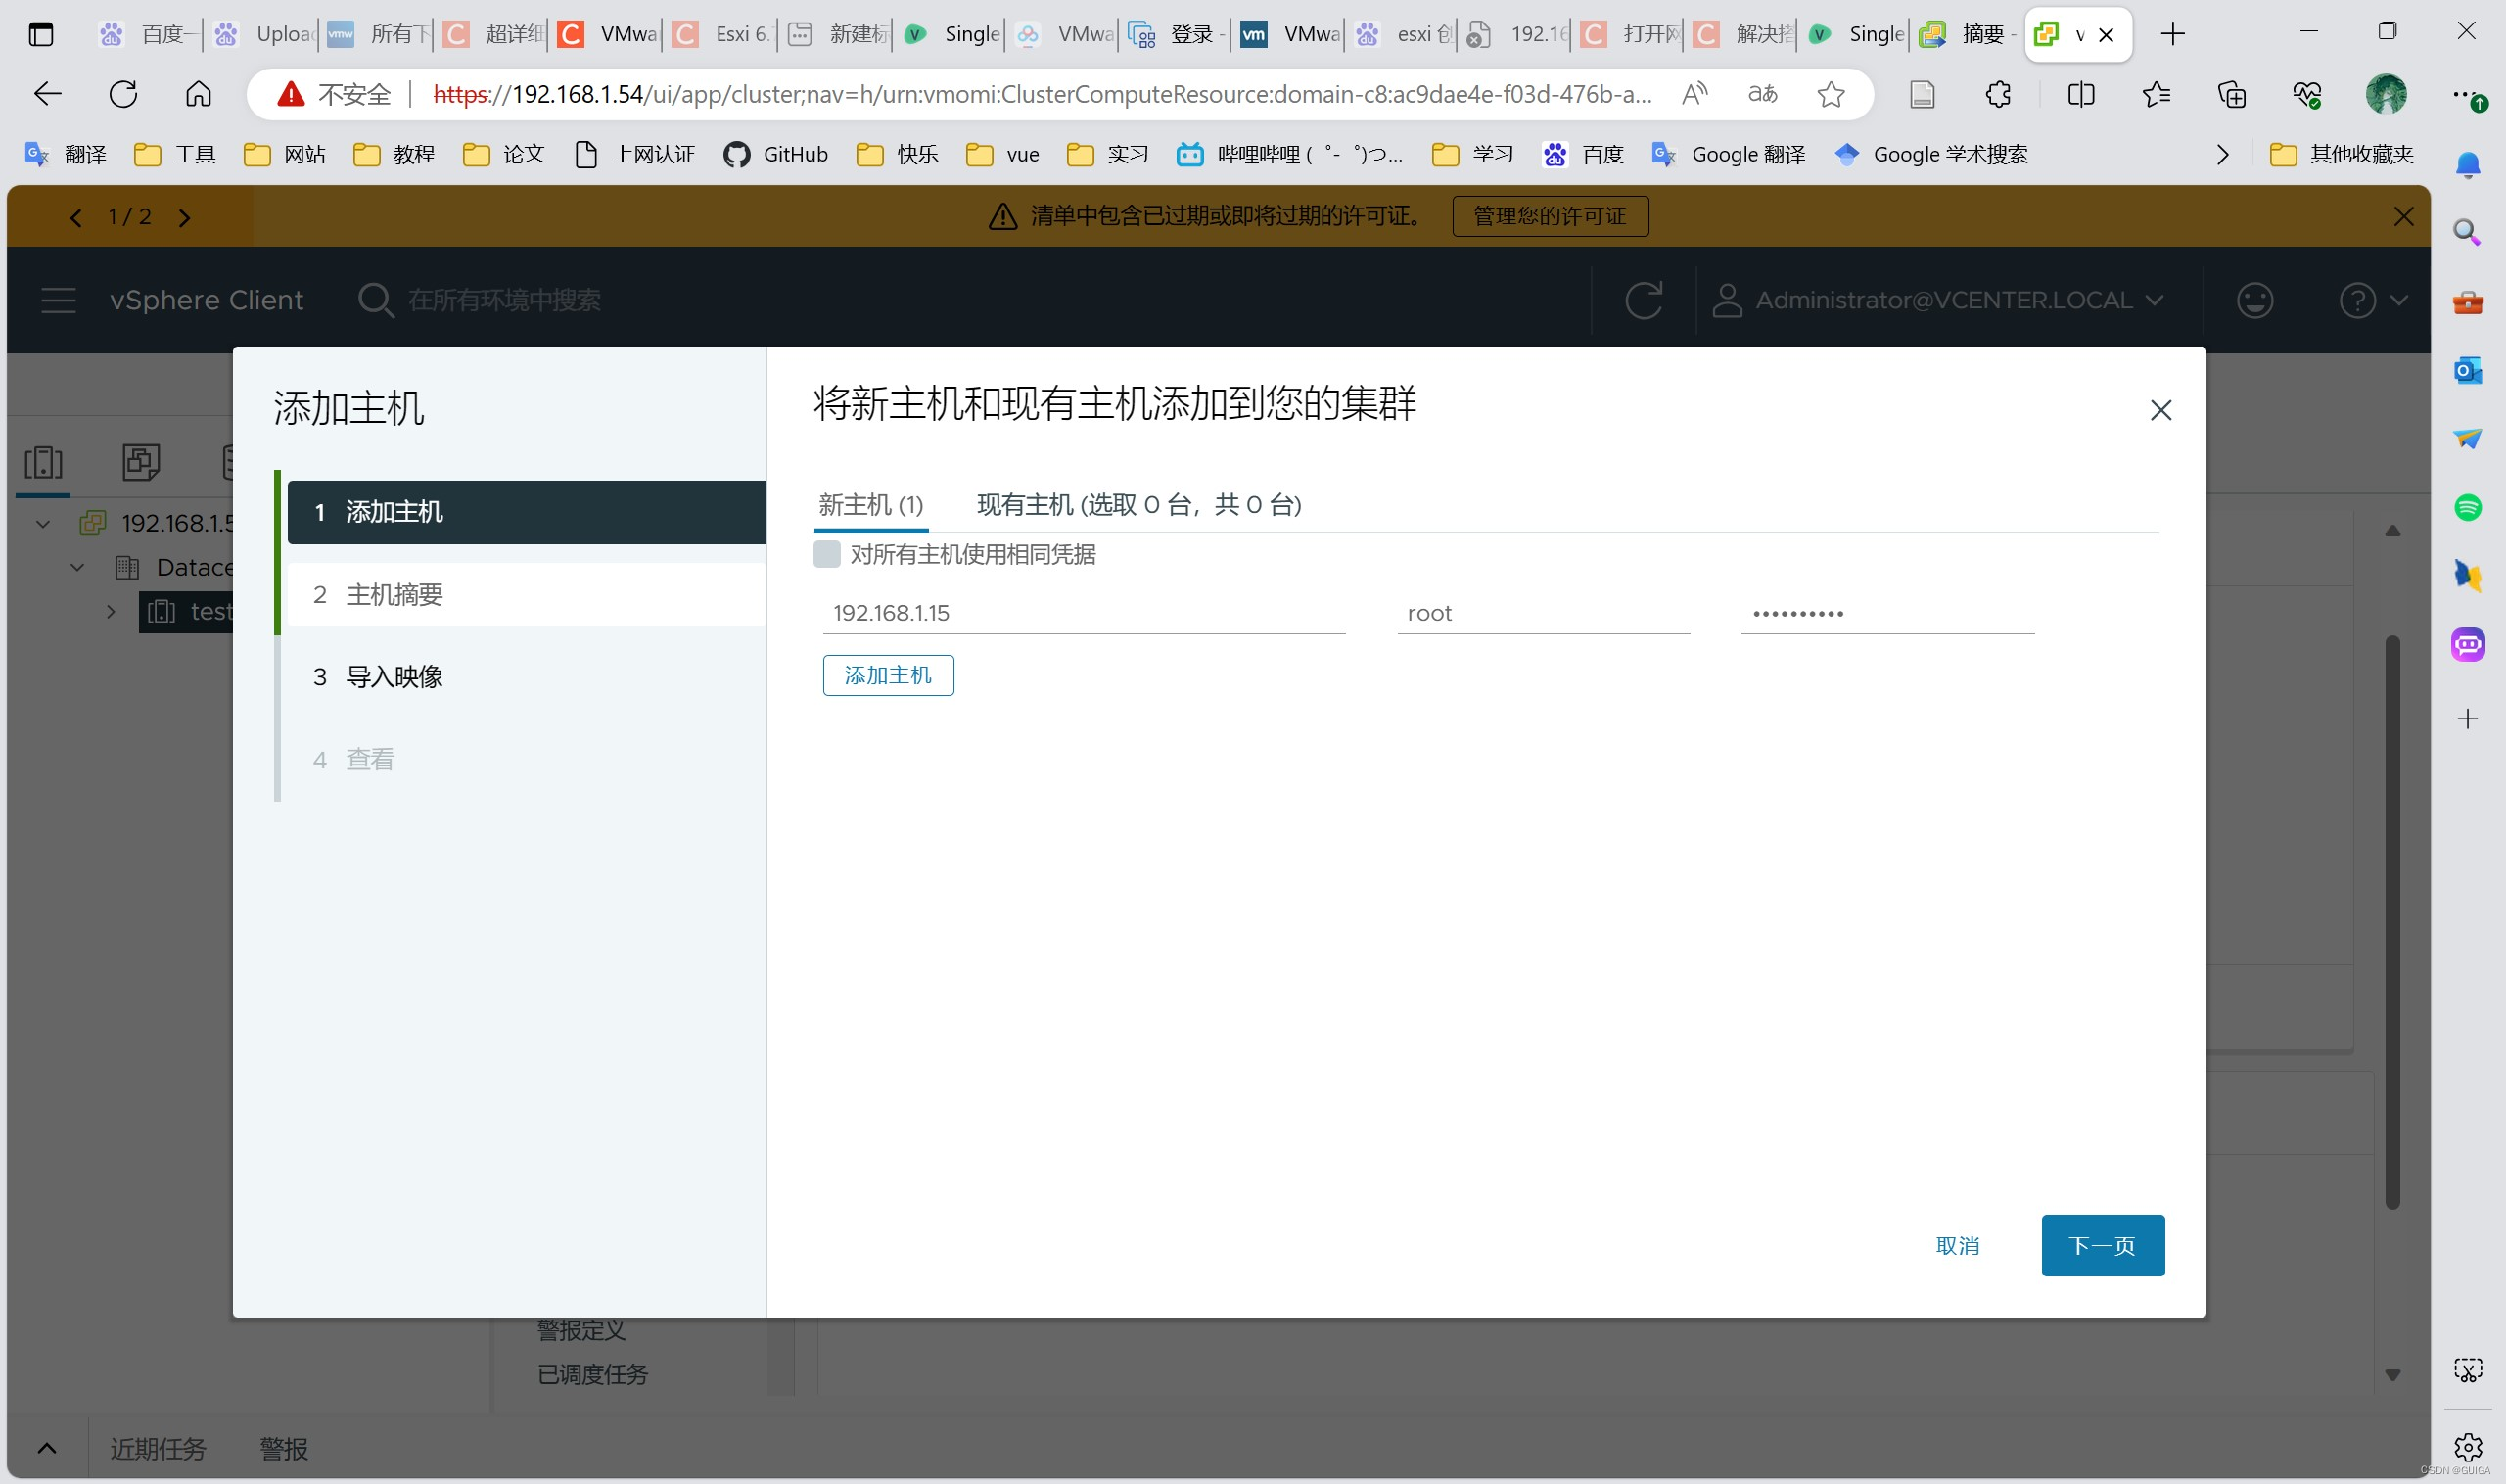Focus the username field containing root
The image size is (2506, 1484).
(x=1543, y=613)
